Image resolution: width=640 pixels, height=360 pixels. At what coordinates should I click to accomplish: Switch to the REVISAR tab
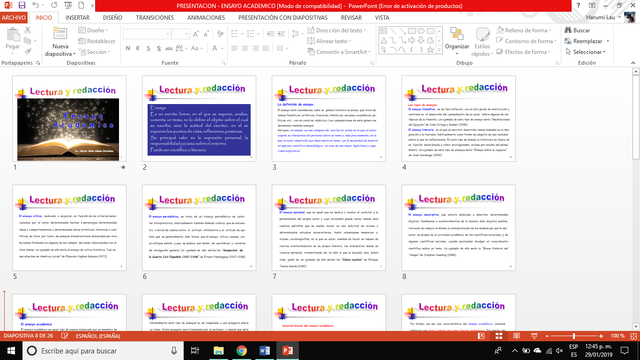351,18
